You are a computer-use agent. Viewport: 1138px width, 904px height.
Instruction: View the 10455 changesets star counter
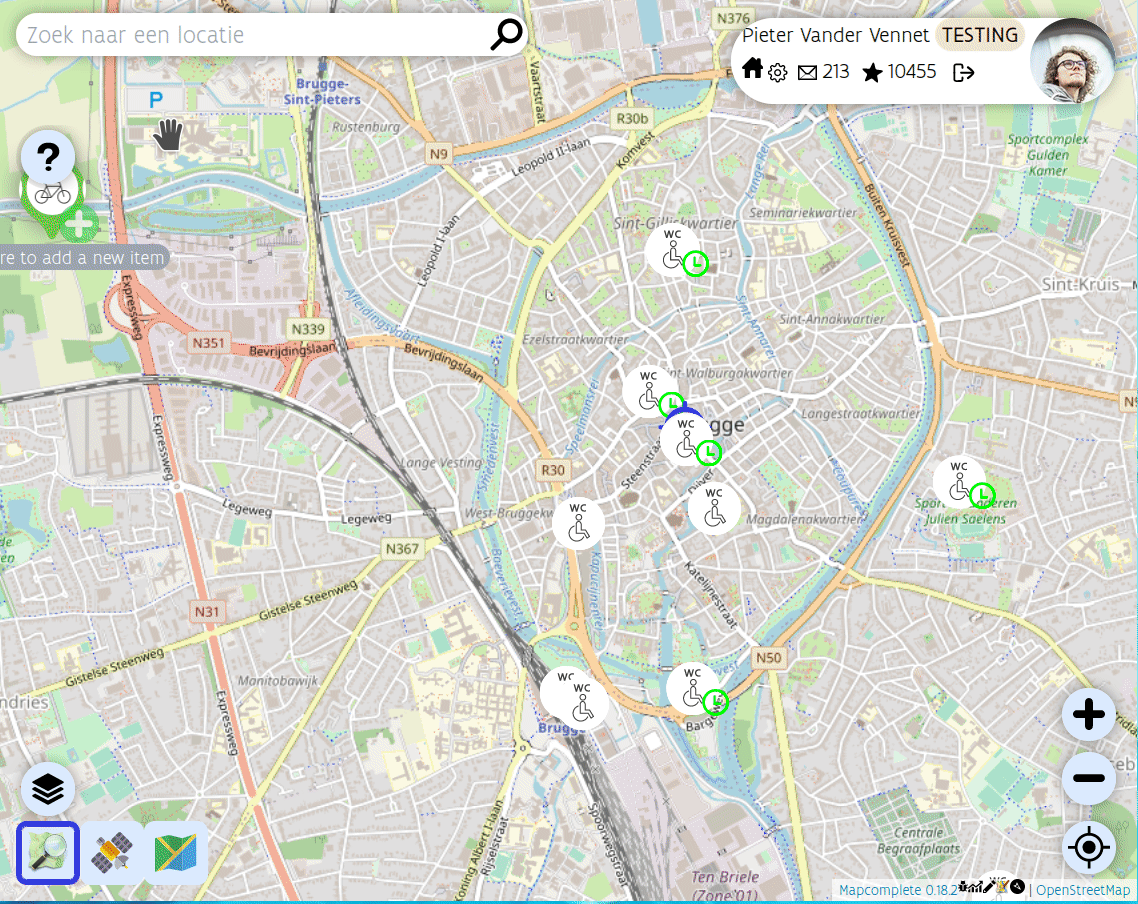pos(899,72)
